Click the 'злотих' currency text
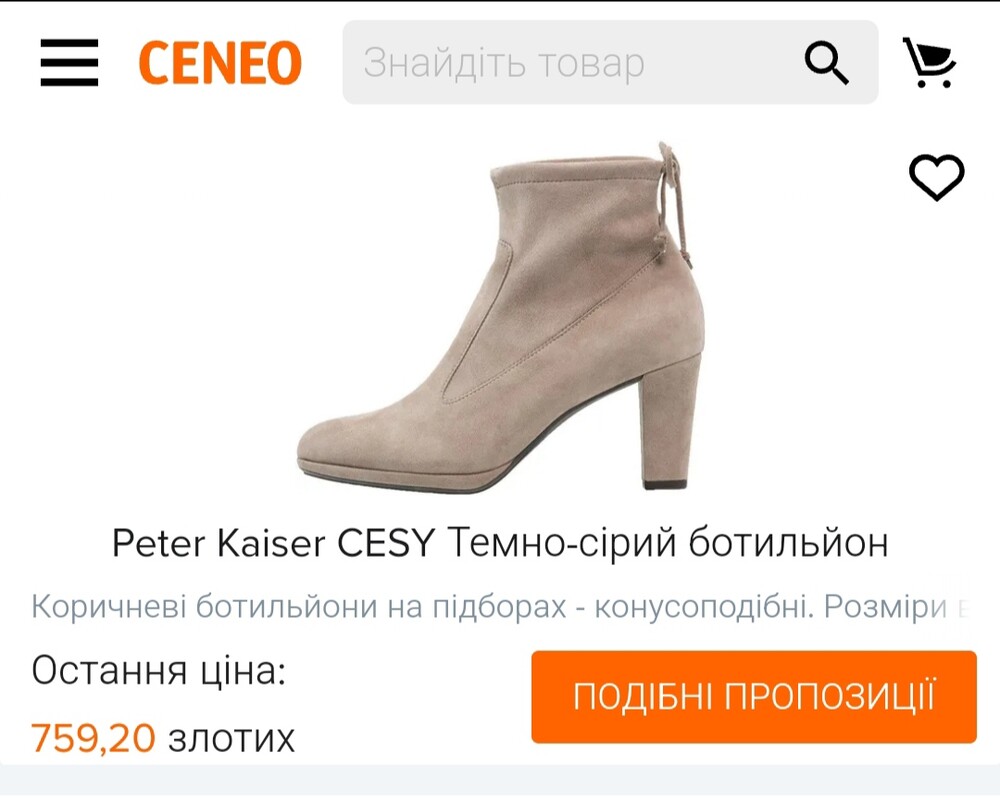The image size is (1000, 803). click(232, 740)
